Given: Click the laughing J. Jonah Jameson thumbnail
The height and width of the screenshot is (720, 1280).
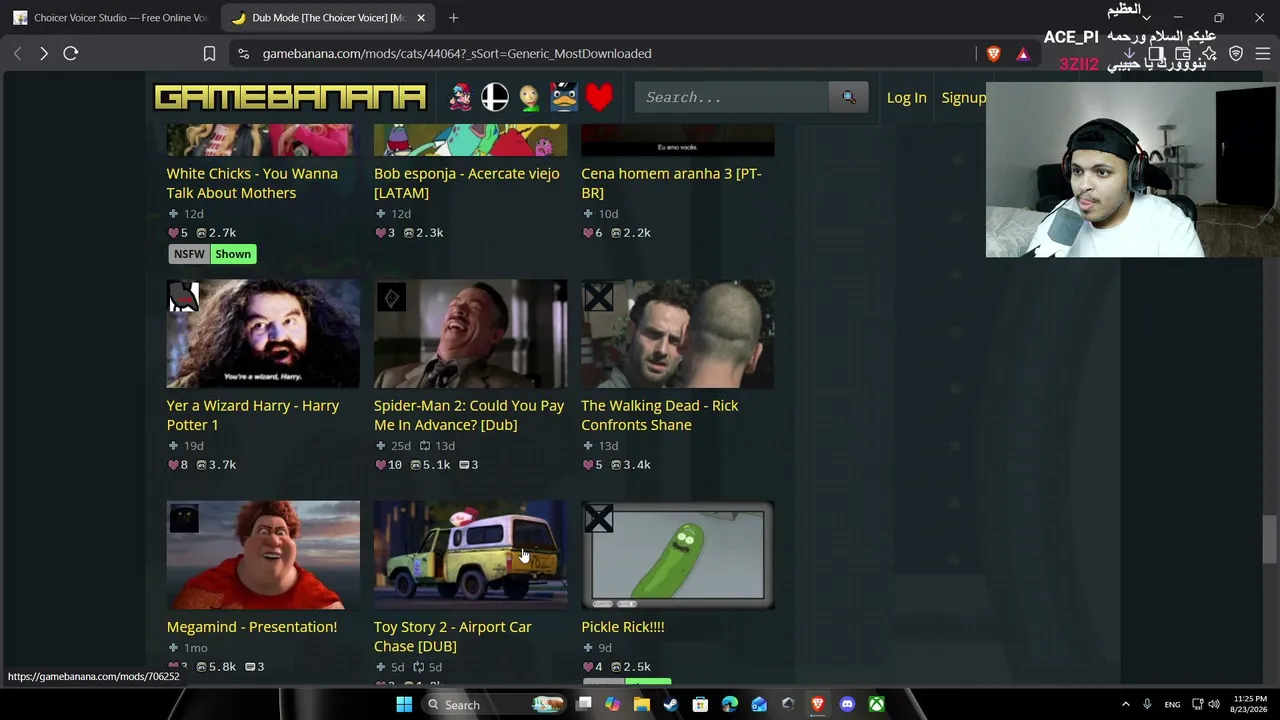Looking at the screenshot, I should pos(470,334).
